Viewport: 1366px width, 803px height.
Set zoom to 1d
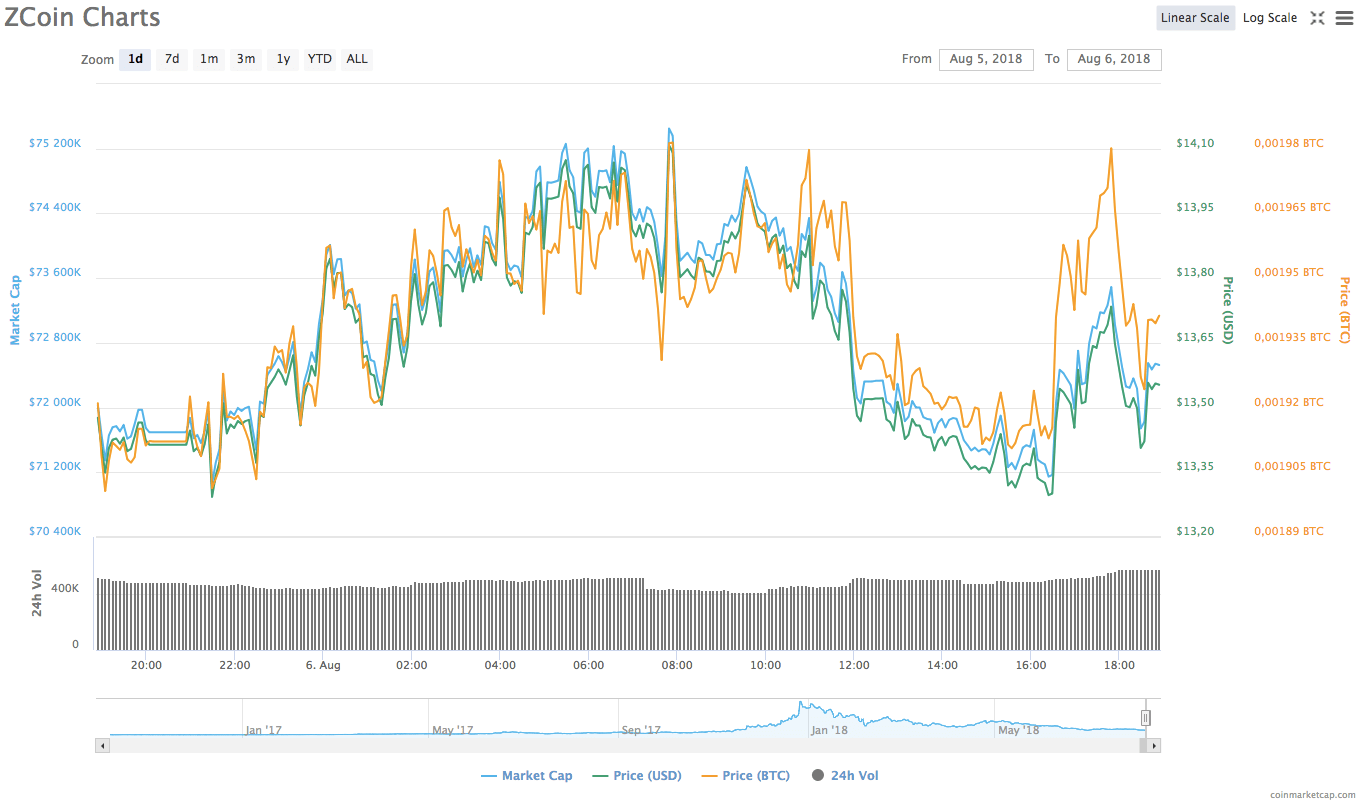(x=135, y=59)
